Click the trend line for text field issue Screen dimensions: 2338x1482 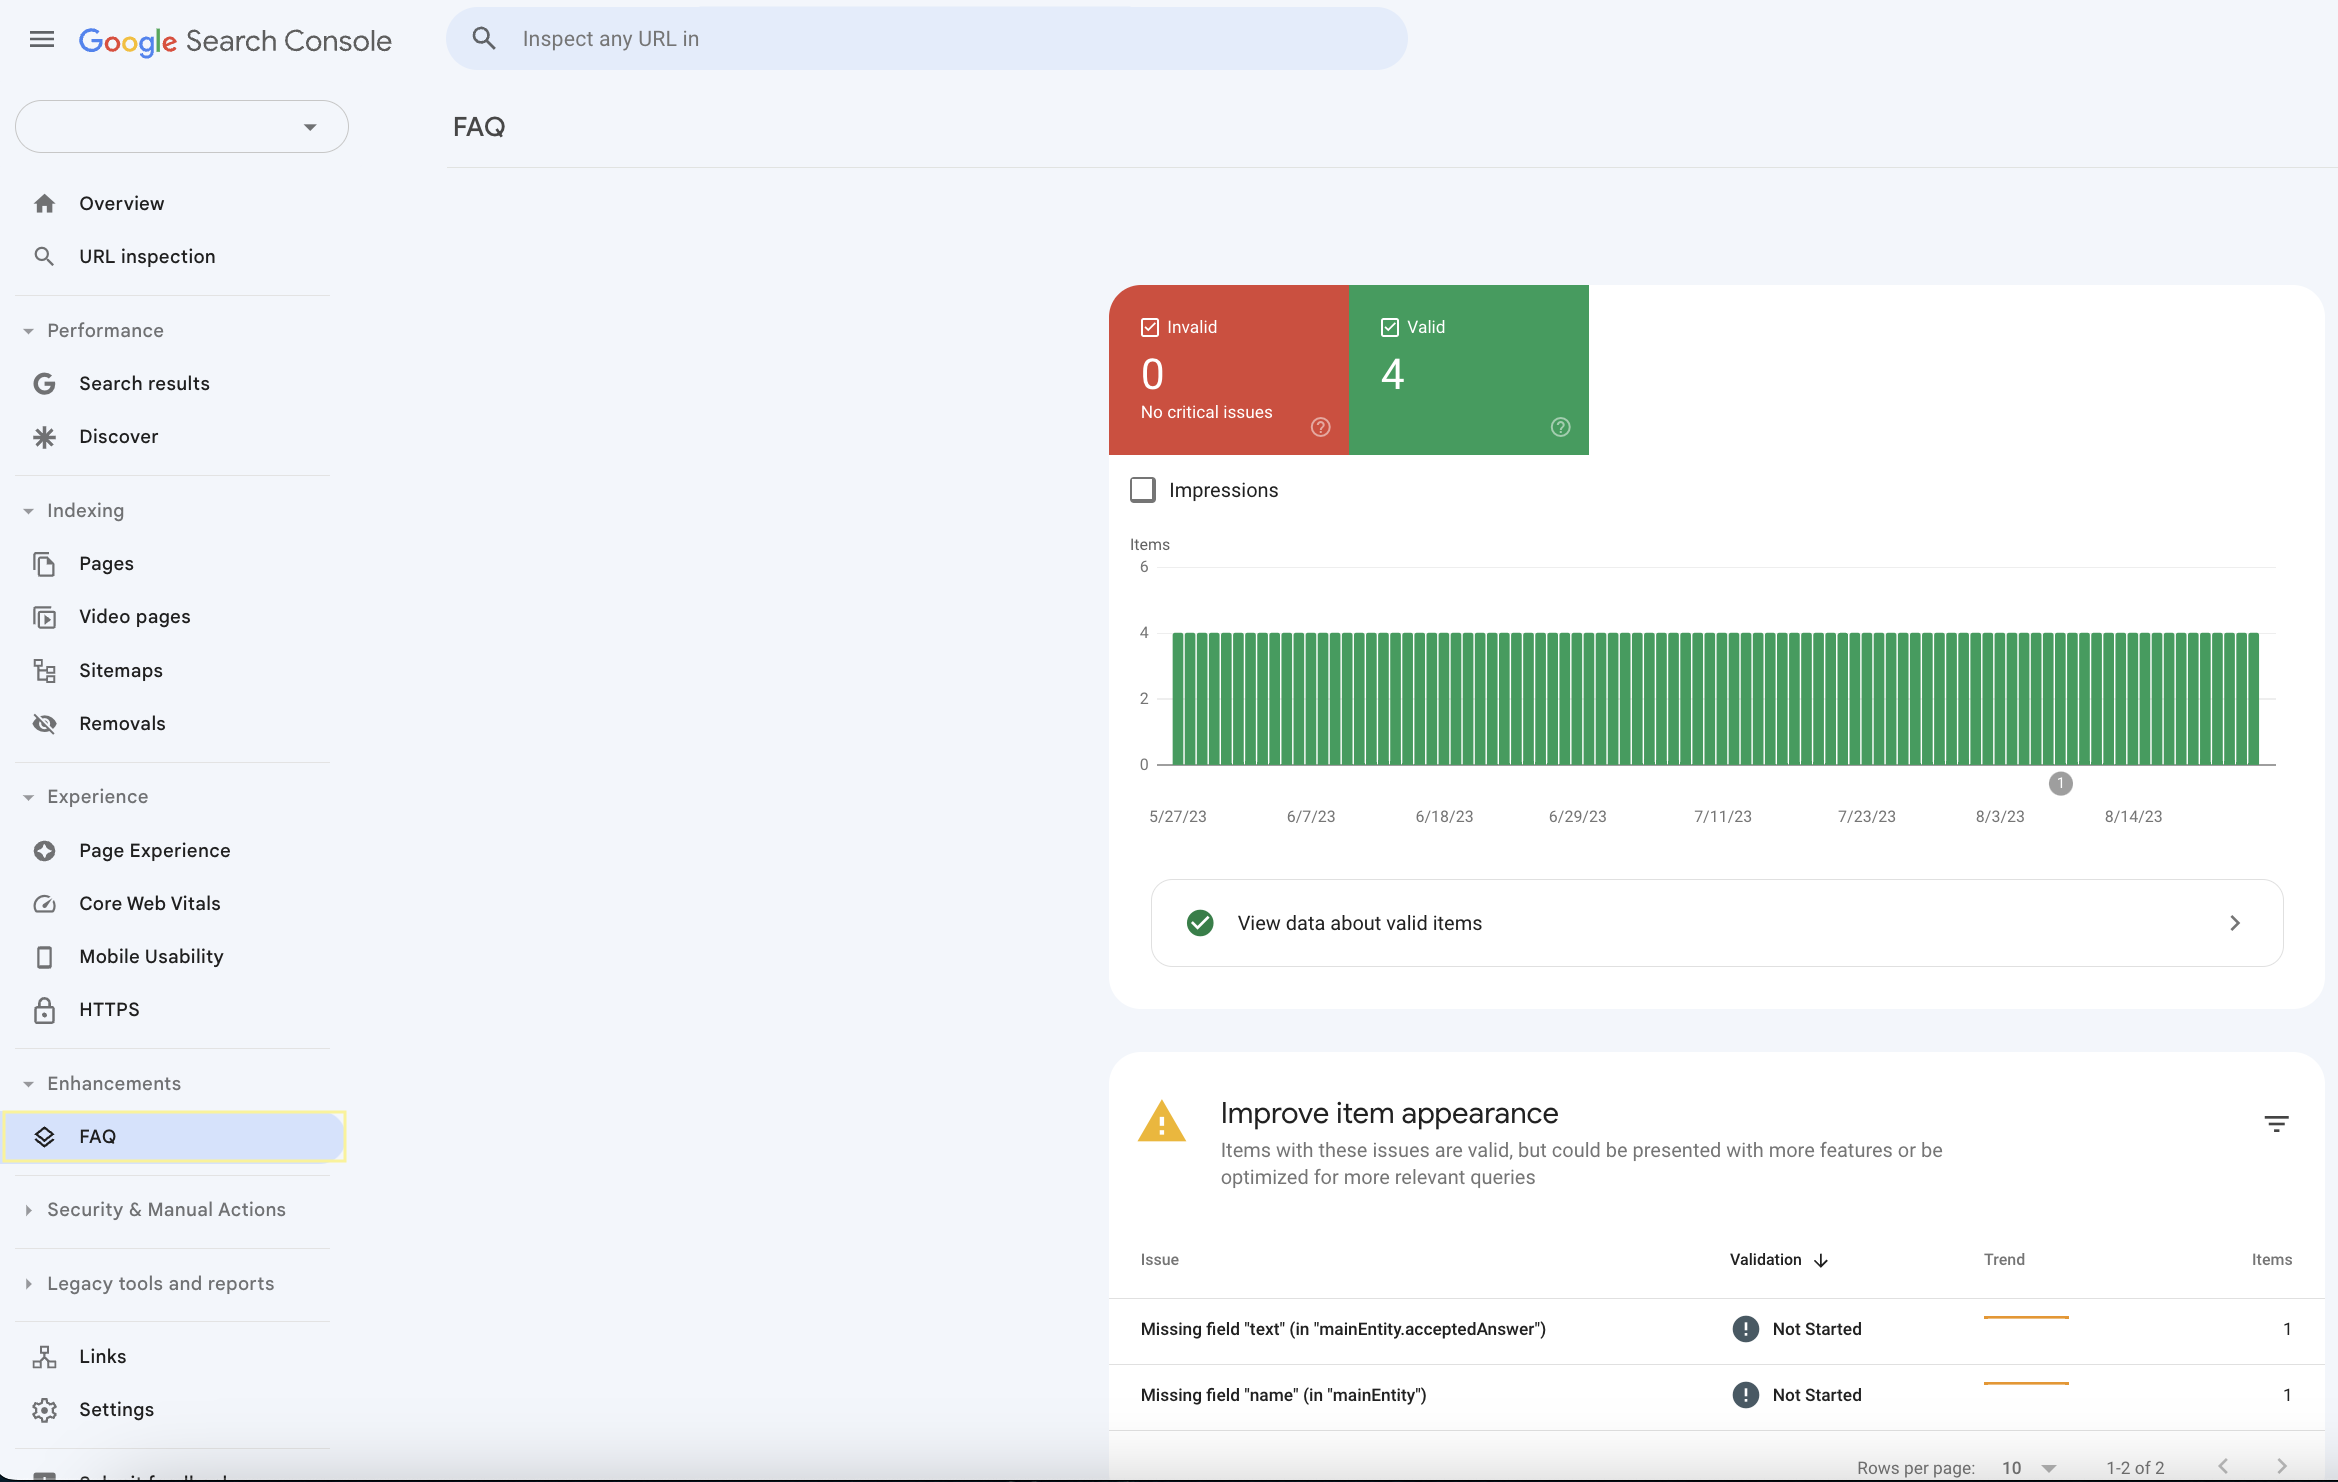pos(2026,1318)
